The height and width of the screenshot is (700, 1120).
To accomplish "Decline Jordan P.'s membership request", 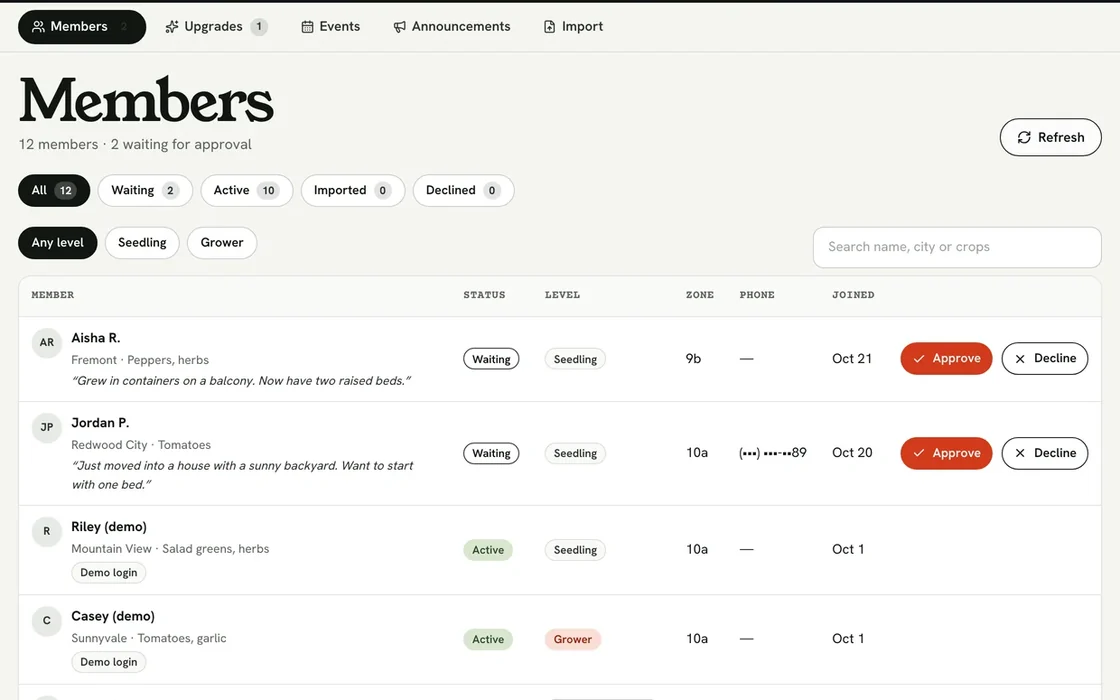I will 1044,453.
